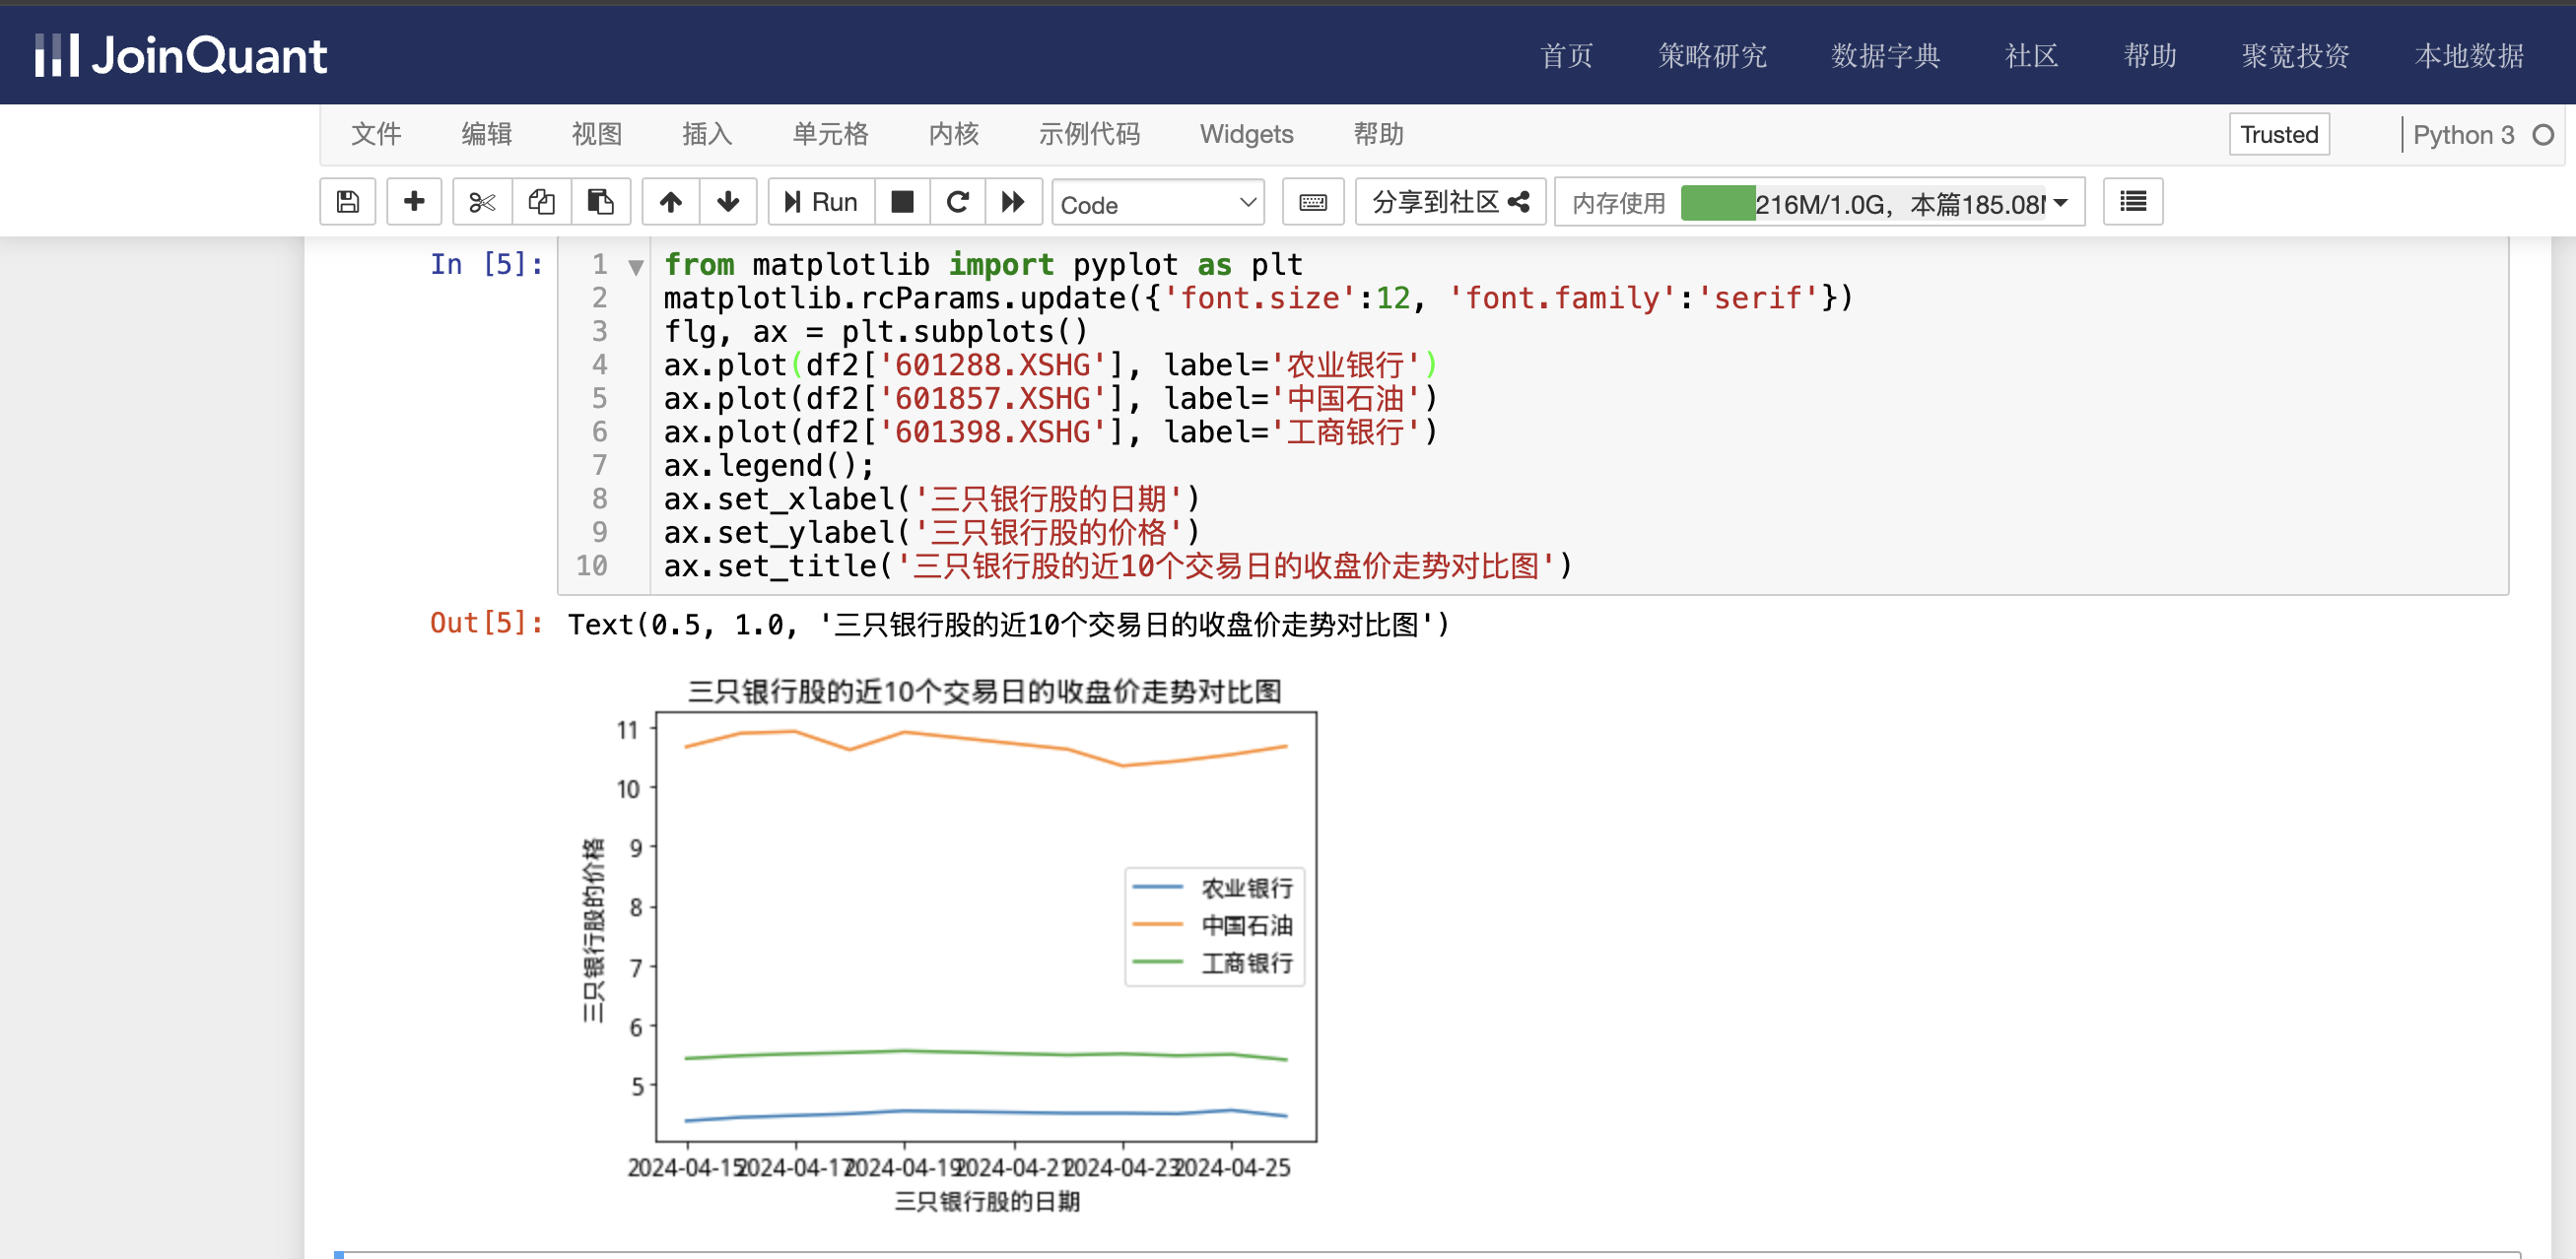Click the Save notebook icon

click(347, 204)
